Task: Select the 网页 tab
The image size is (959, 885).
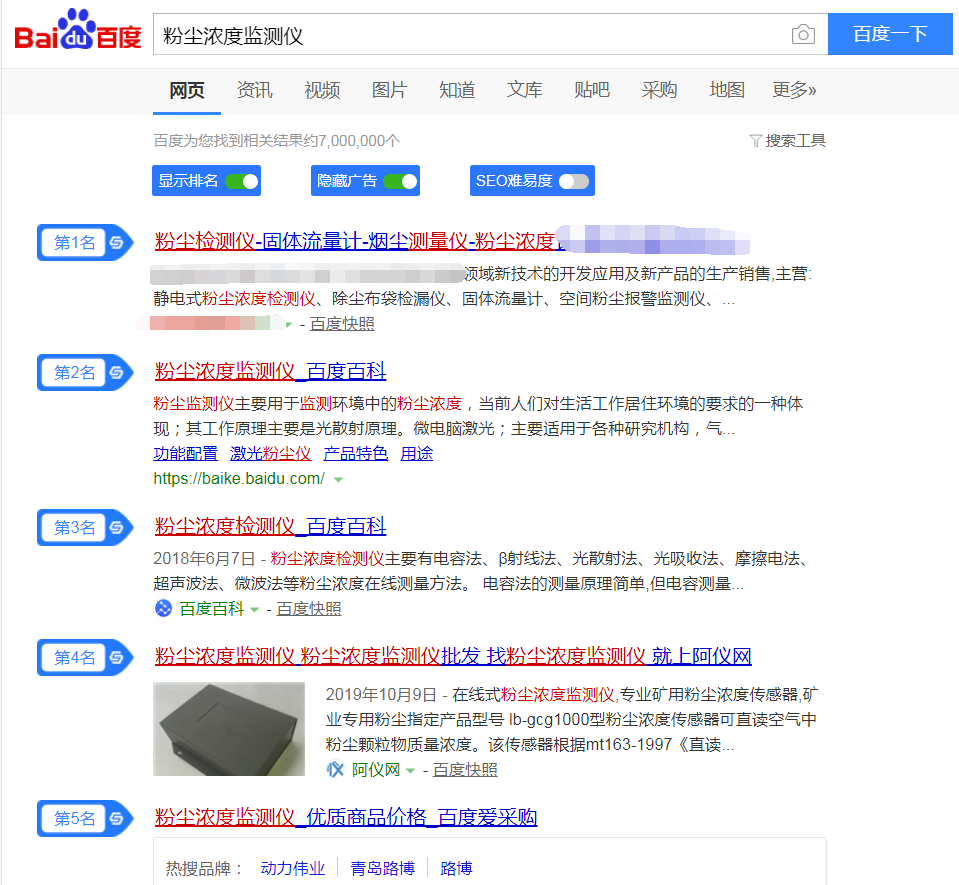Action: pyautogui.click(x=187, y=90)
